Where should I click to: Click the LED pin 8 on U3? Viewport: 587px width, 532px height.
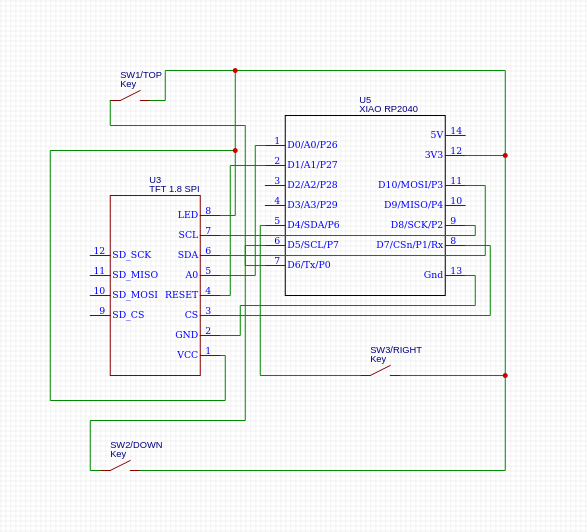pyautogui.click(x=210, y=215)
